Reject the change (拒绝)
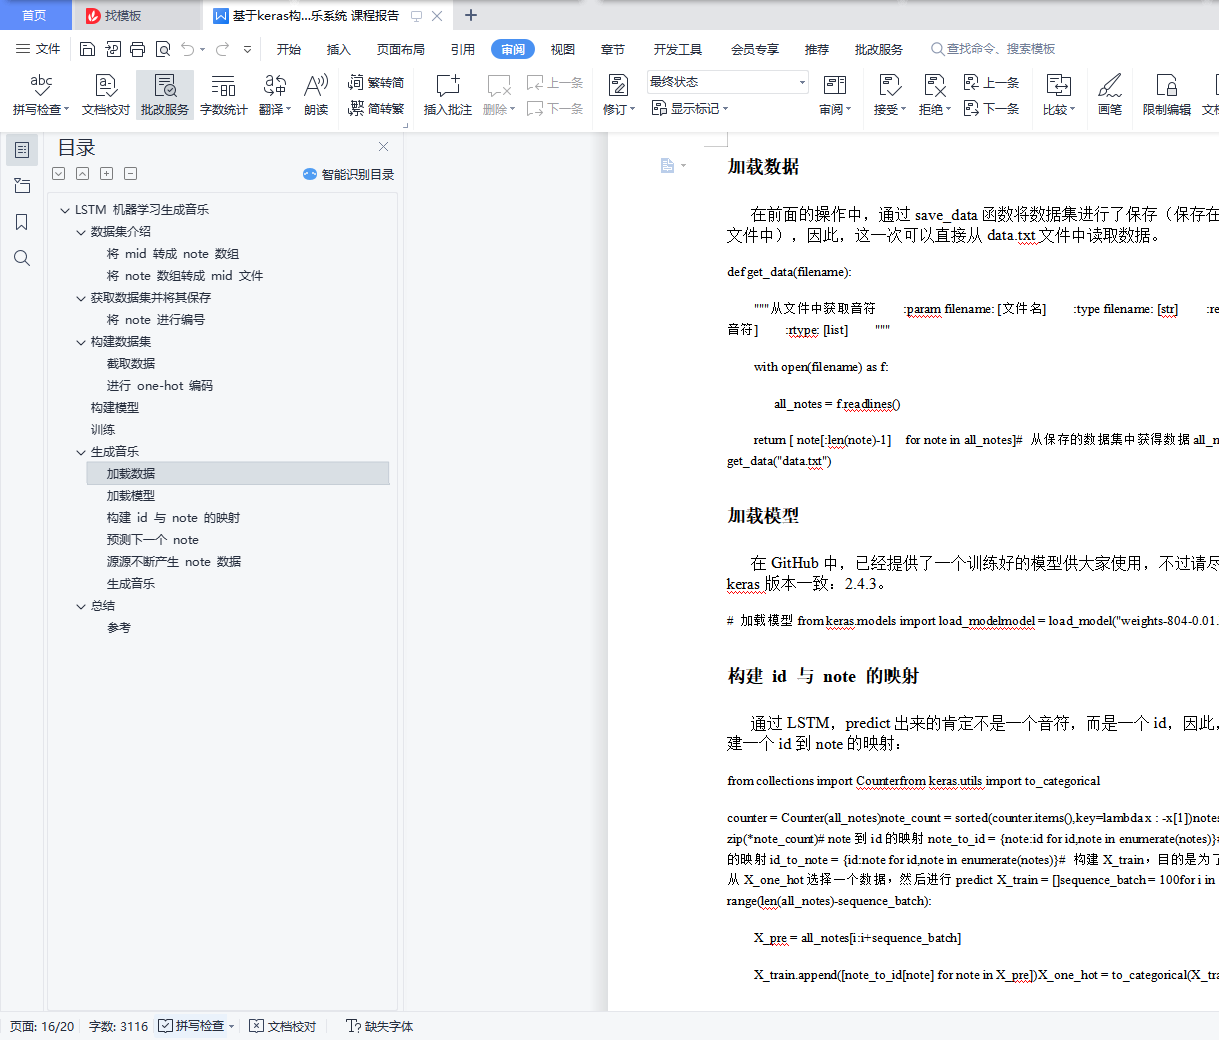This screenshot has width=1219, height=1040. (x=935, y=95)
